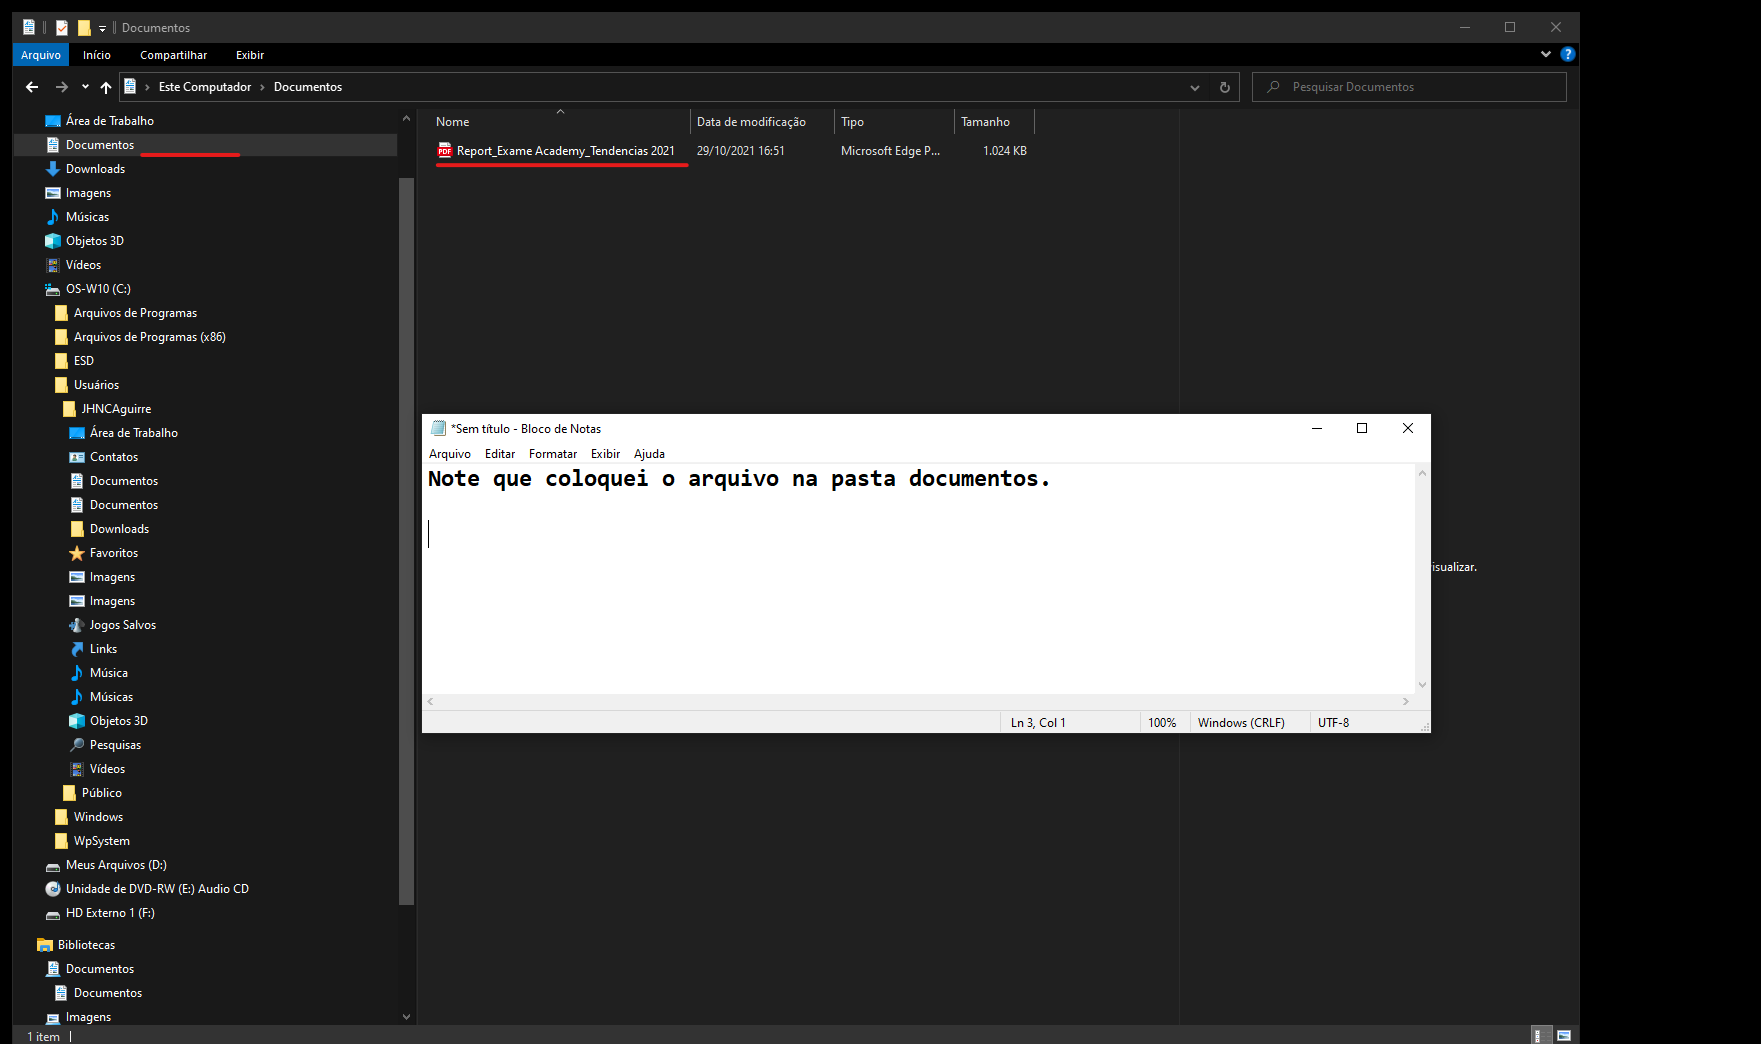Open Vídeos under Este Computador
Screen dimensions: 1761x1044
pyautogui.click(x=83, y=265)
